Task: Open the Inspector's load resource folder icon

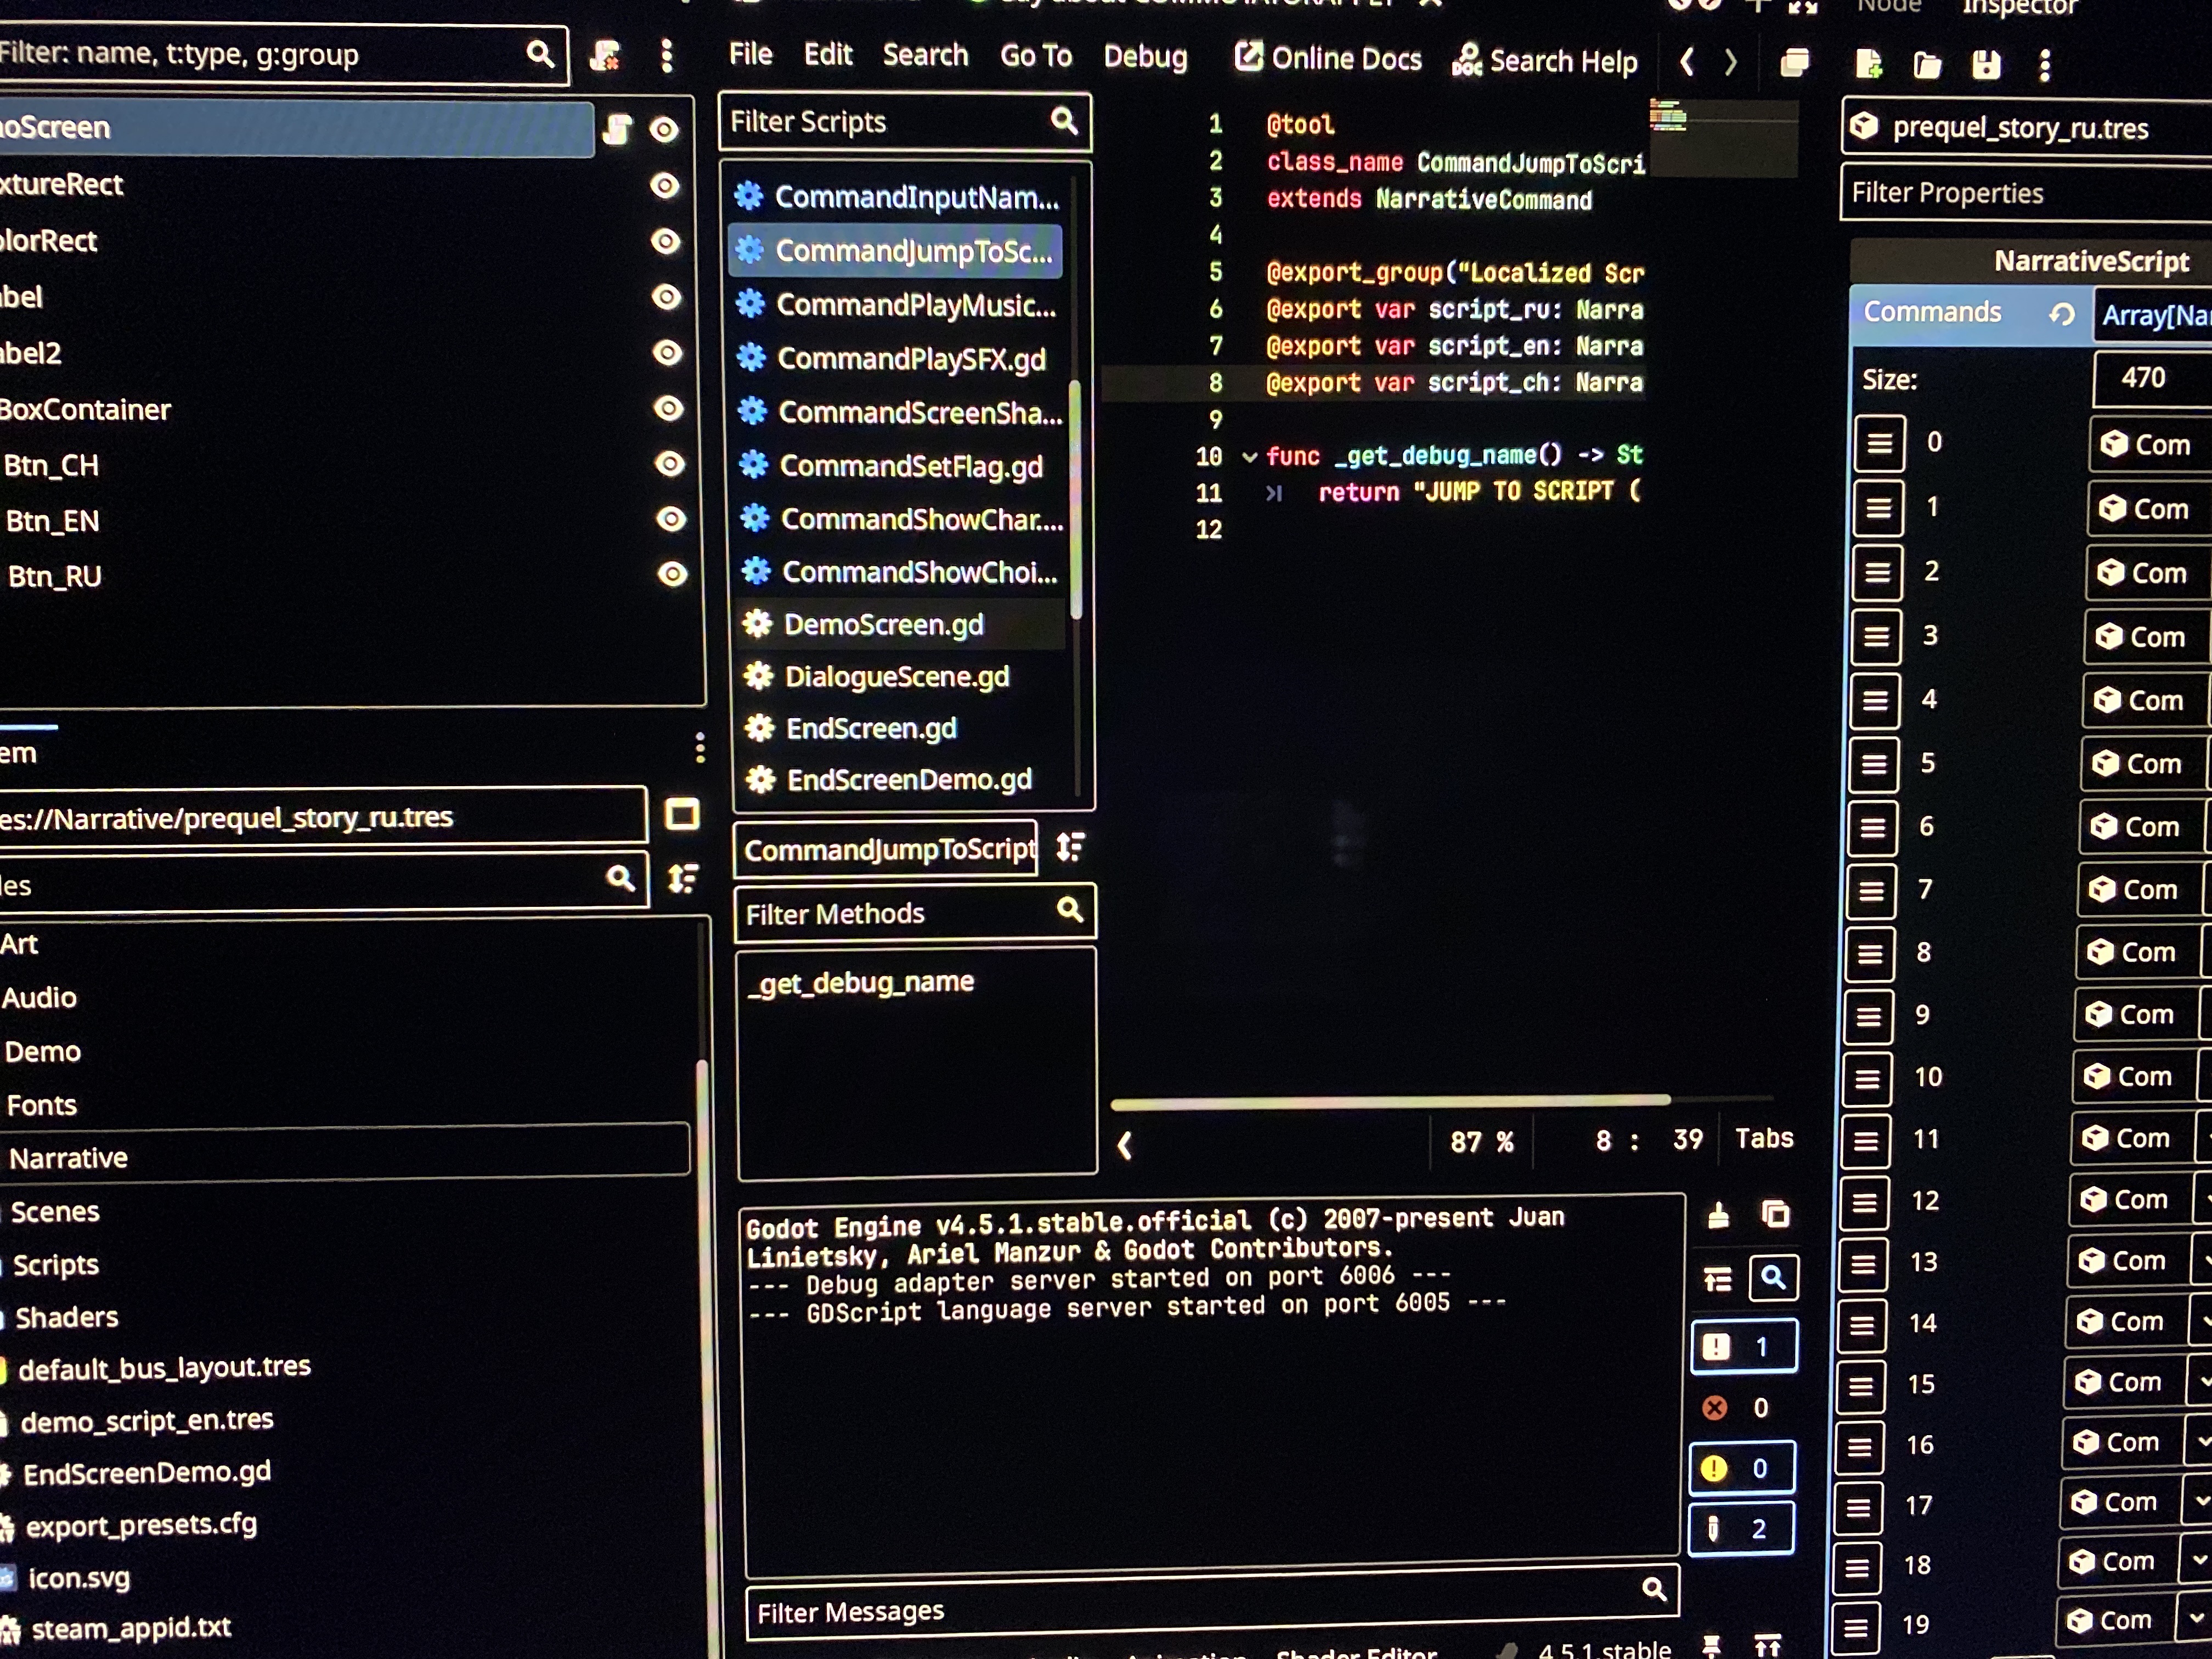Action: coord(1927,65)
